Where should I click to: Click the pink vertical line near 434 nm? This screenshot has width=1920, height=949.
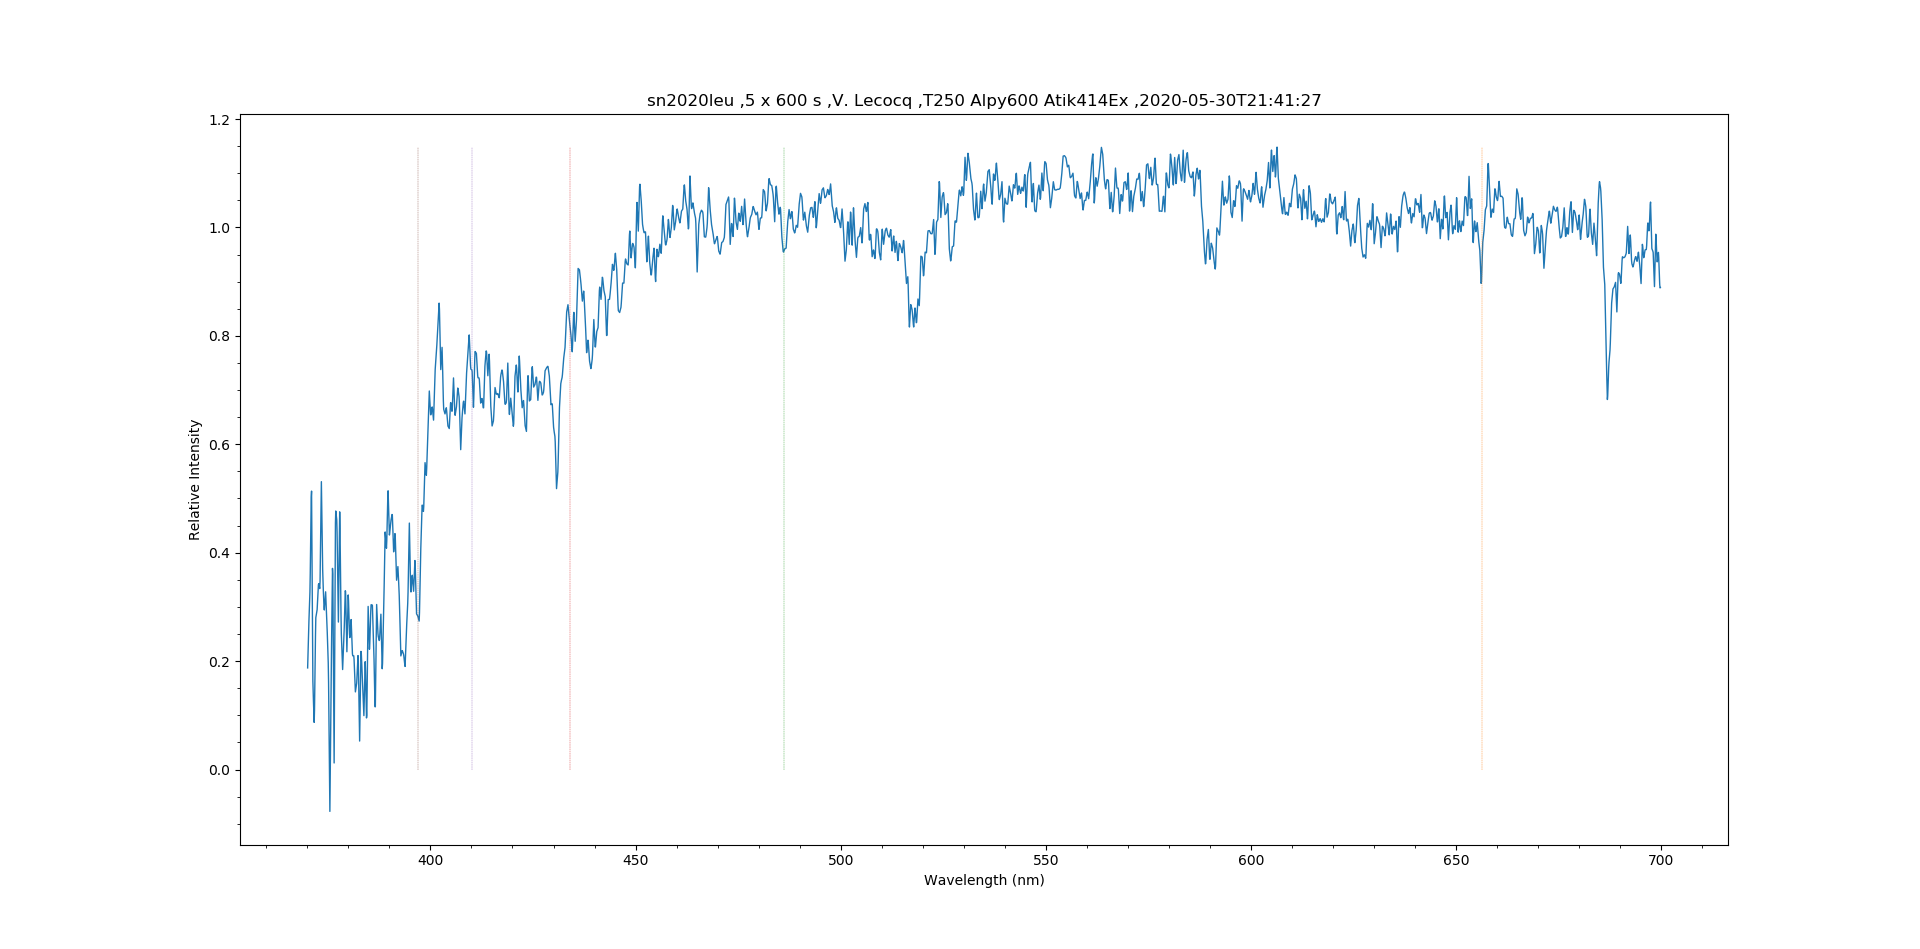pos(570,600)
